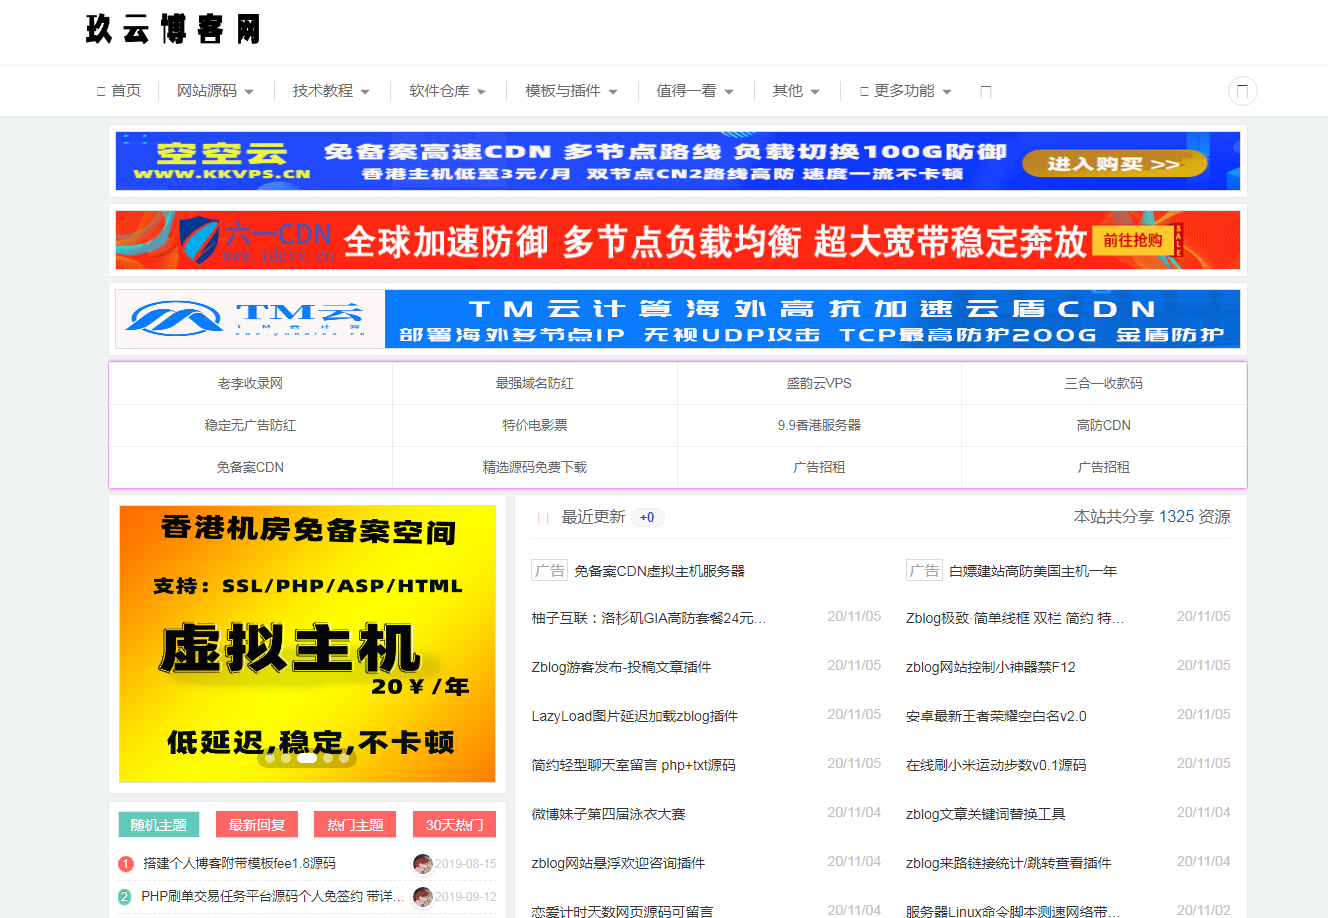
Task: Click the red number 1 rank badge
Action: [126, 864]
